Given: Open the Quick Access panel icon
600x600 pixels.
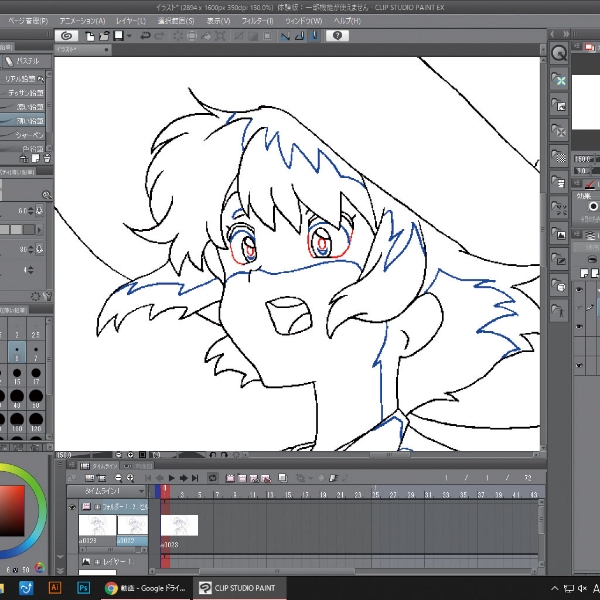Looking at the screenshot, I should [x=559, y=53].
